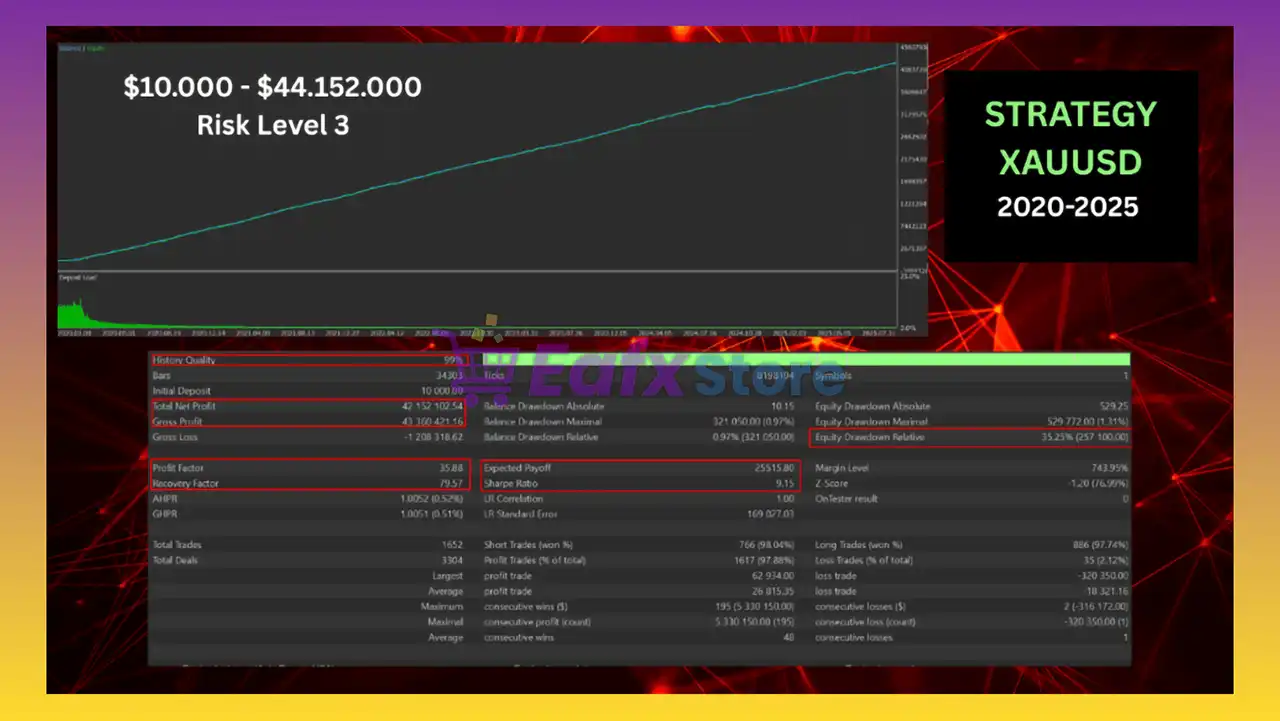
Task: Select the Expected Payoff row
Action: [640, 468]
